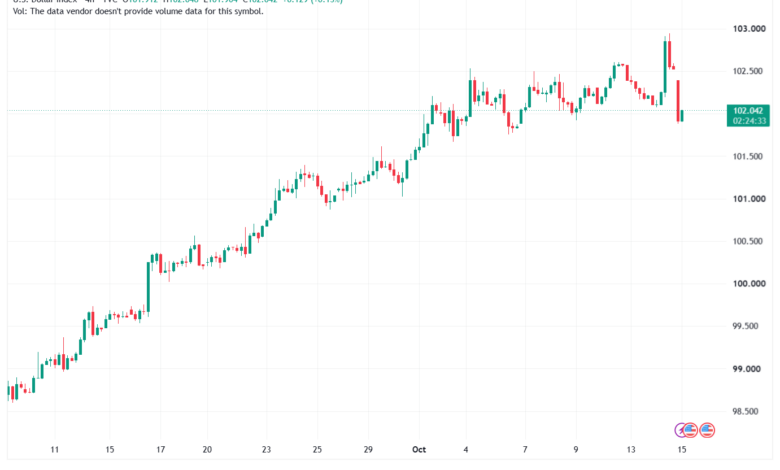Click the 99.000 price axis label
780x470 pixels.
[747, 369]
